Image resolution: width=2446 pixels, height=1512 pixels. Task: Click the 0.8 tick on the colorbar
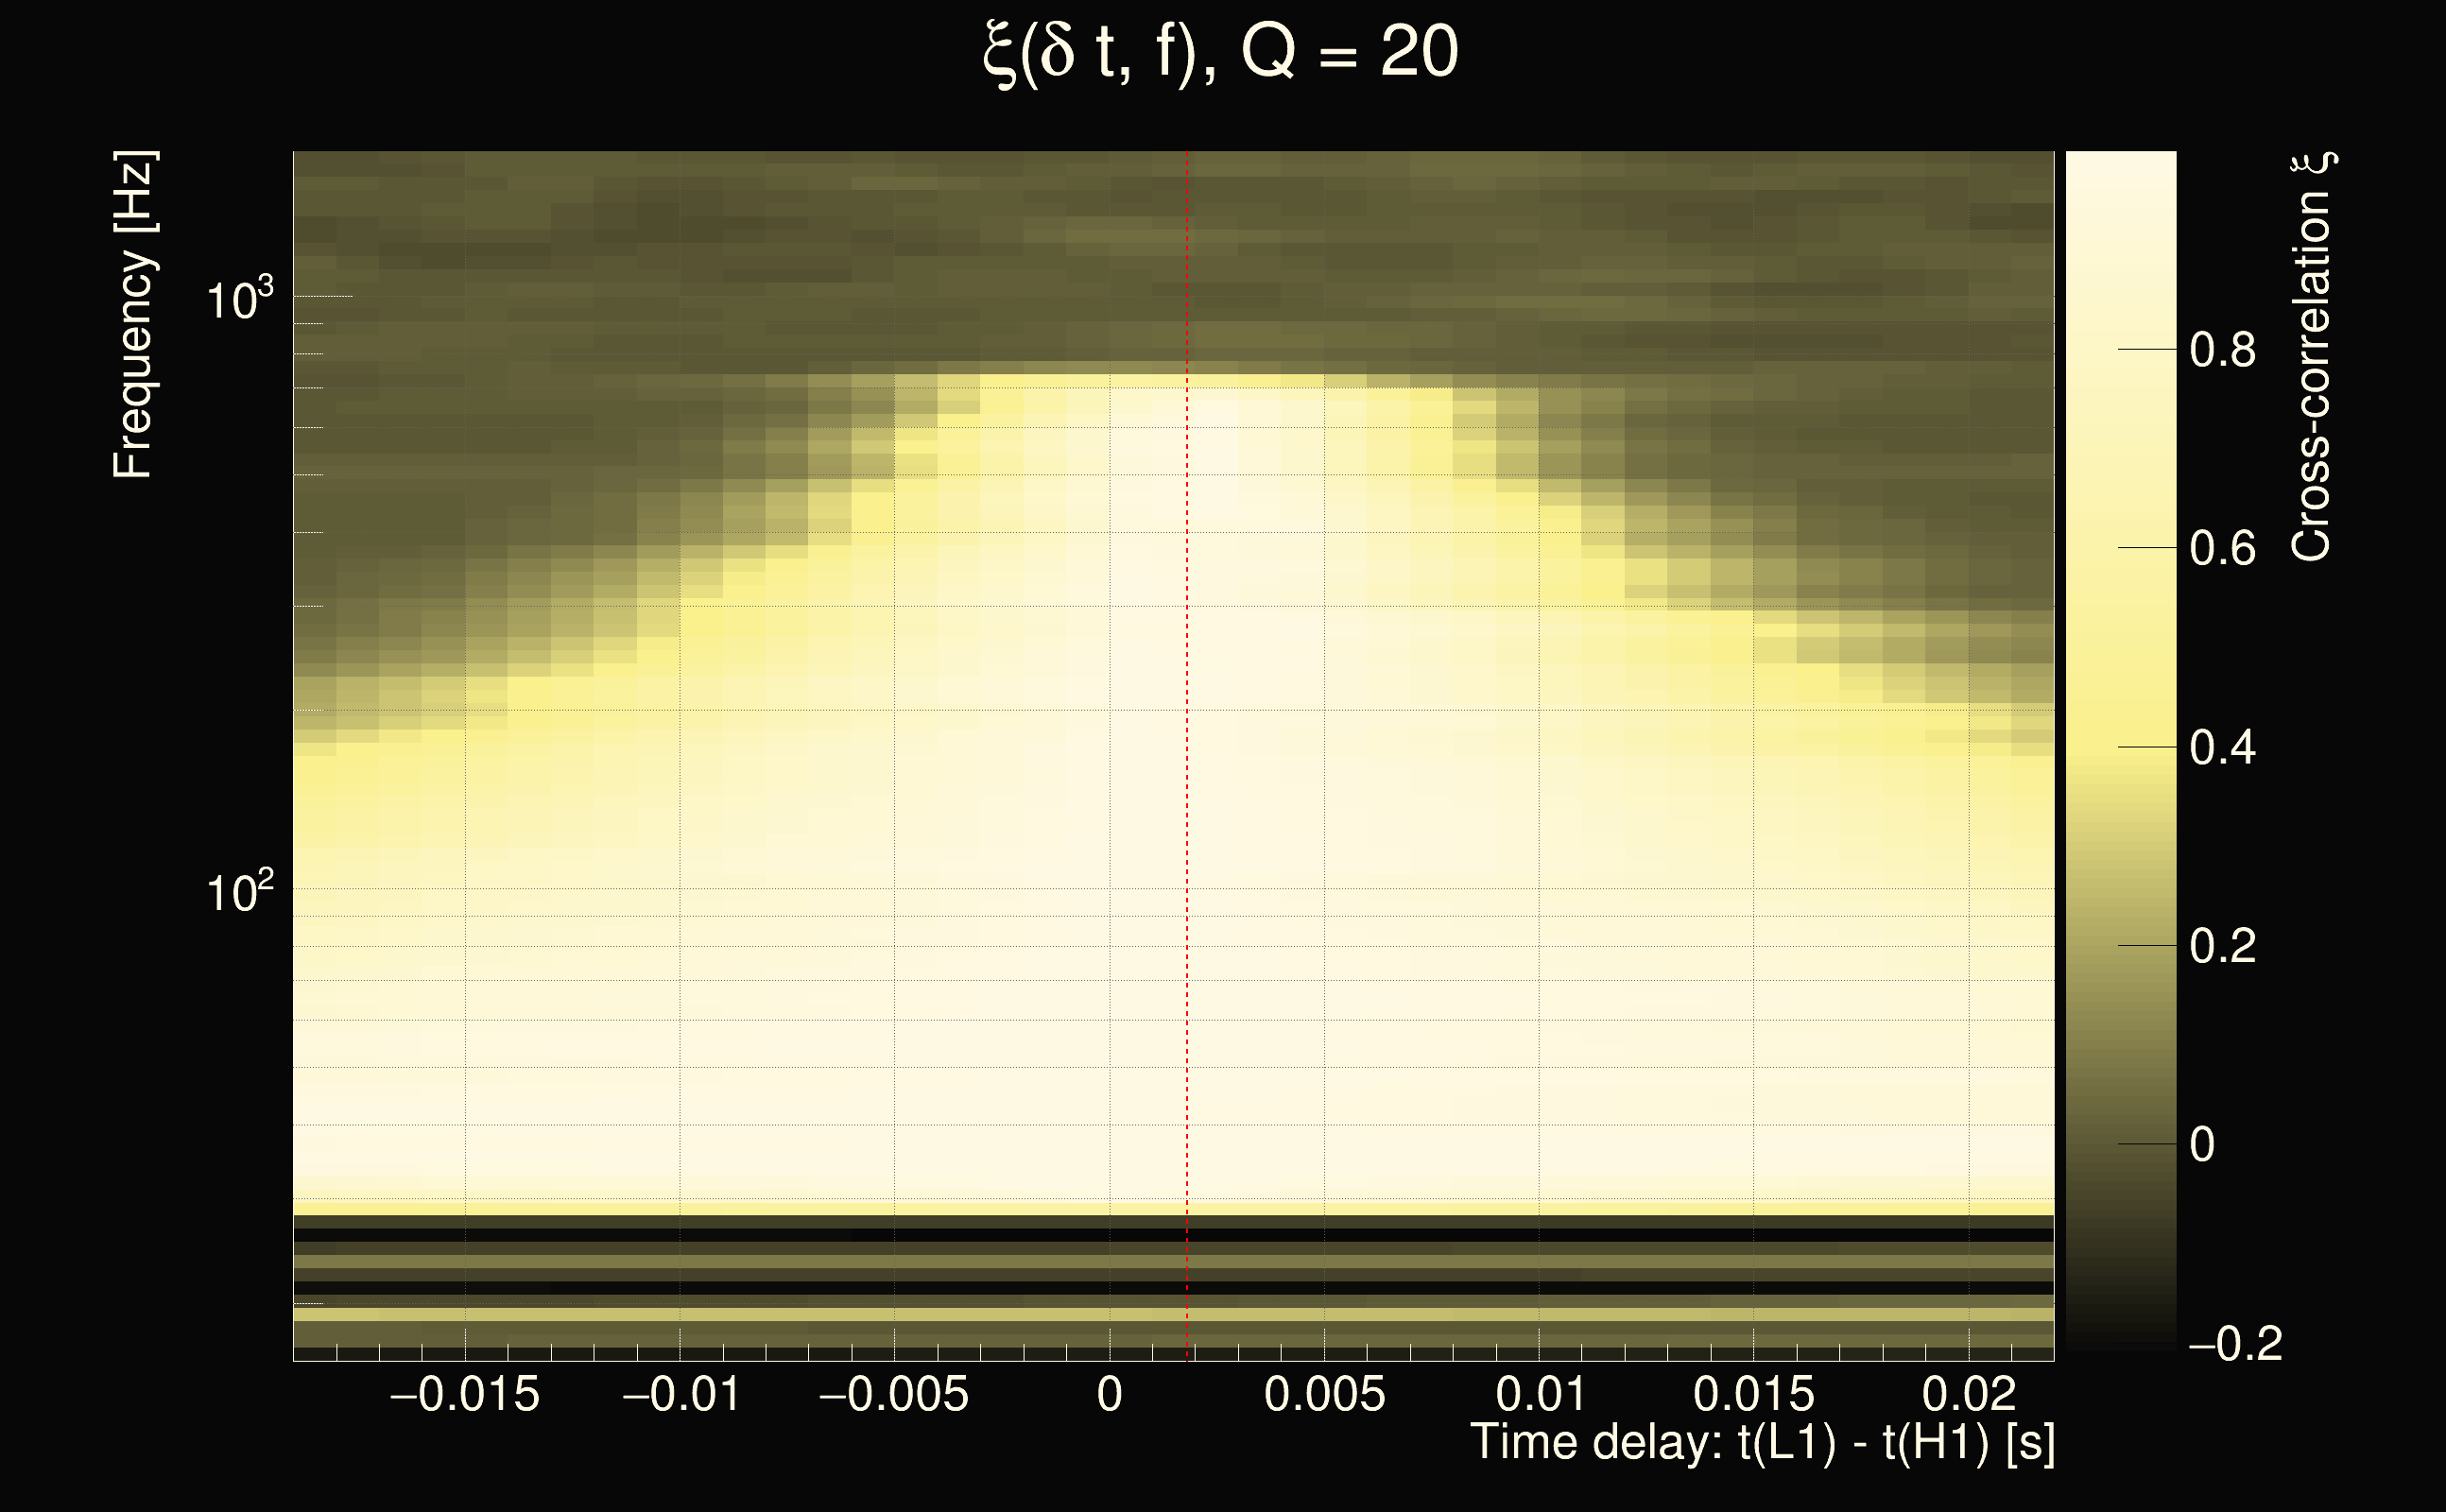(2222, 351)
